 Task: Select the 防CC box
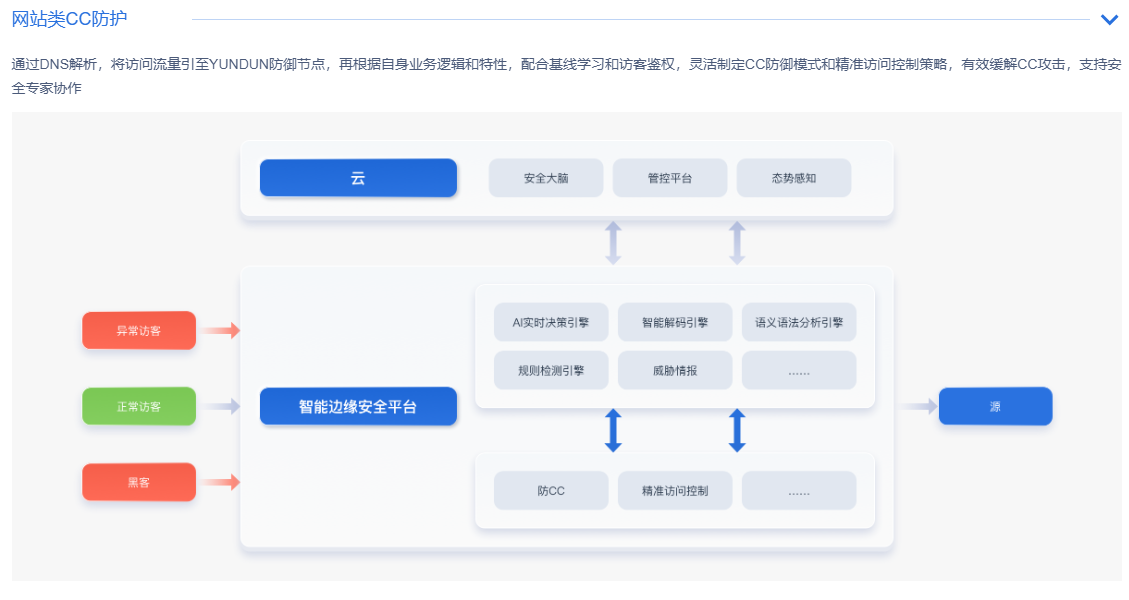(x=551, y=491)
